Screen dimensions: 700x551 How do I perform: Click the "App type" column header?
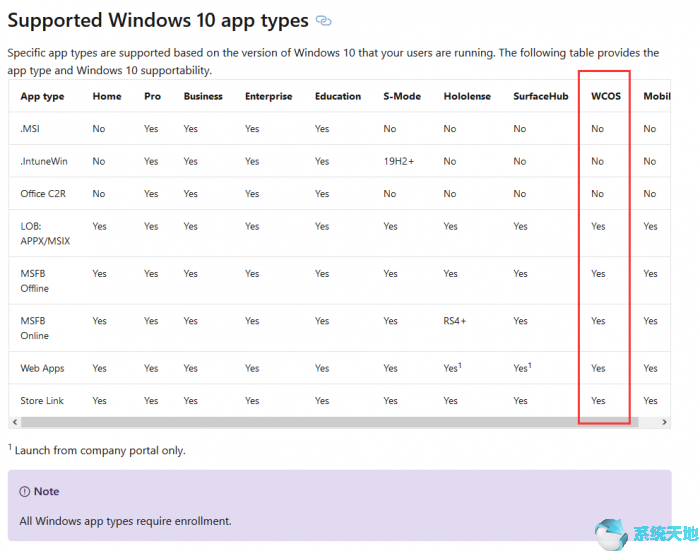tap(42, 96)
